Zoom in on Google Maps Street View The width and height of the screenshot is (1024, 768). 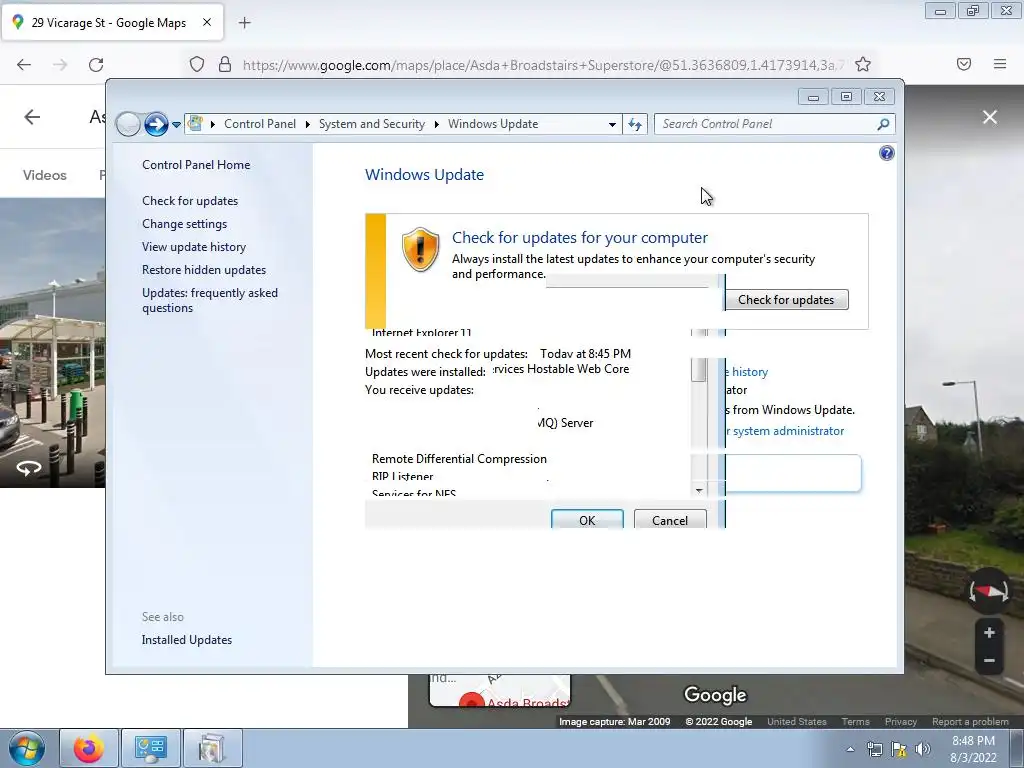coord(989,633)
